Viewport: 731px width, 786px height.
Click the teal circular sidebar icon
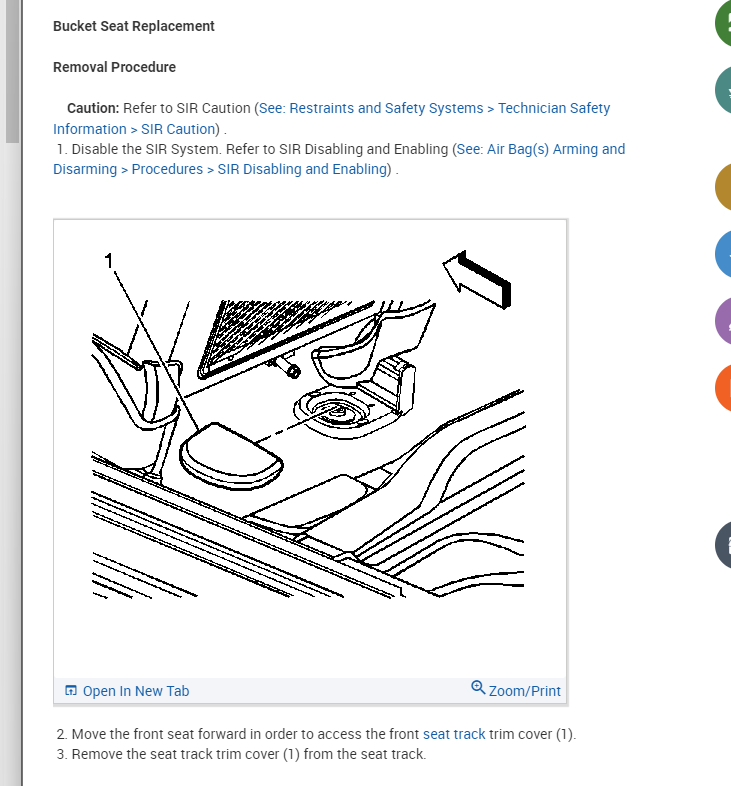coord(723,90)
